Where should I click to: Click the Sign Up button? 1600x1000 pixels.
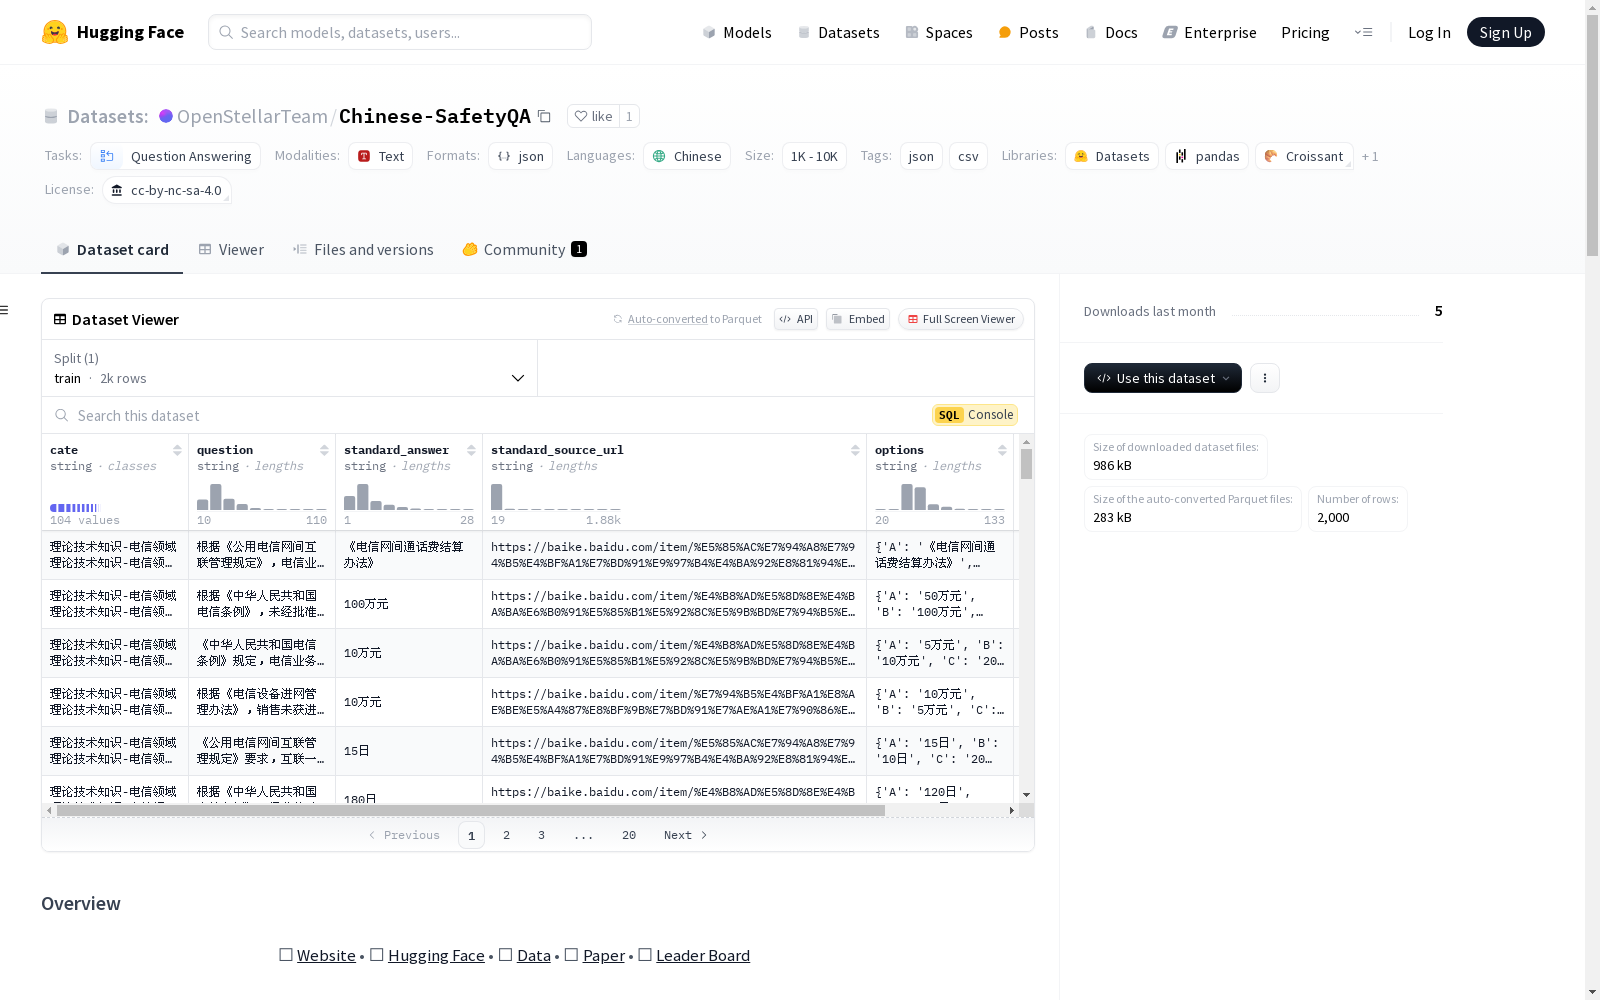(1506, 32)
